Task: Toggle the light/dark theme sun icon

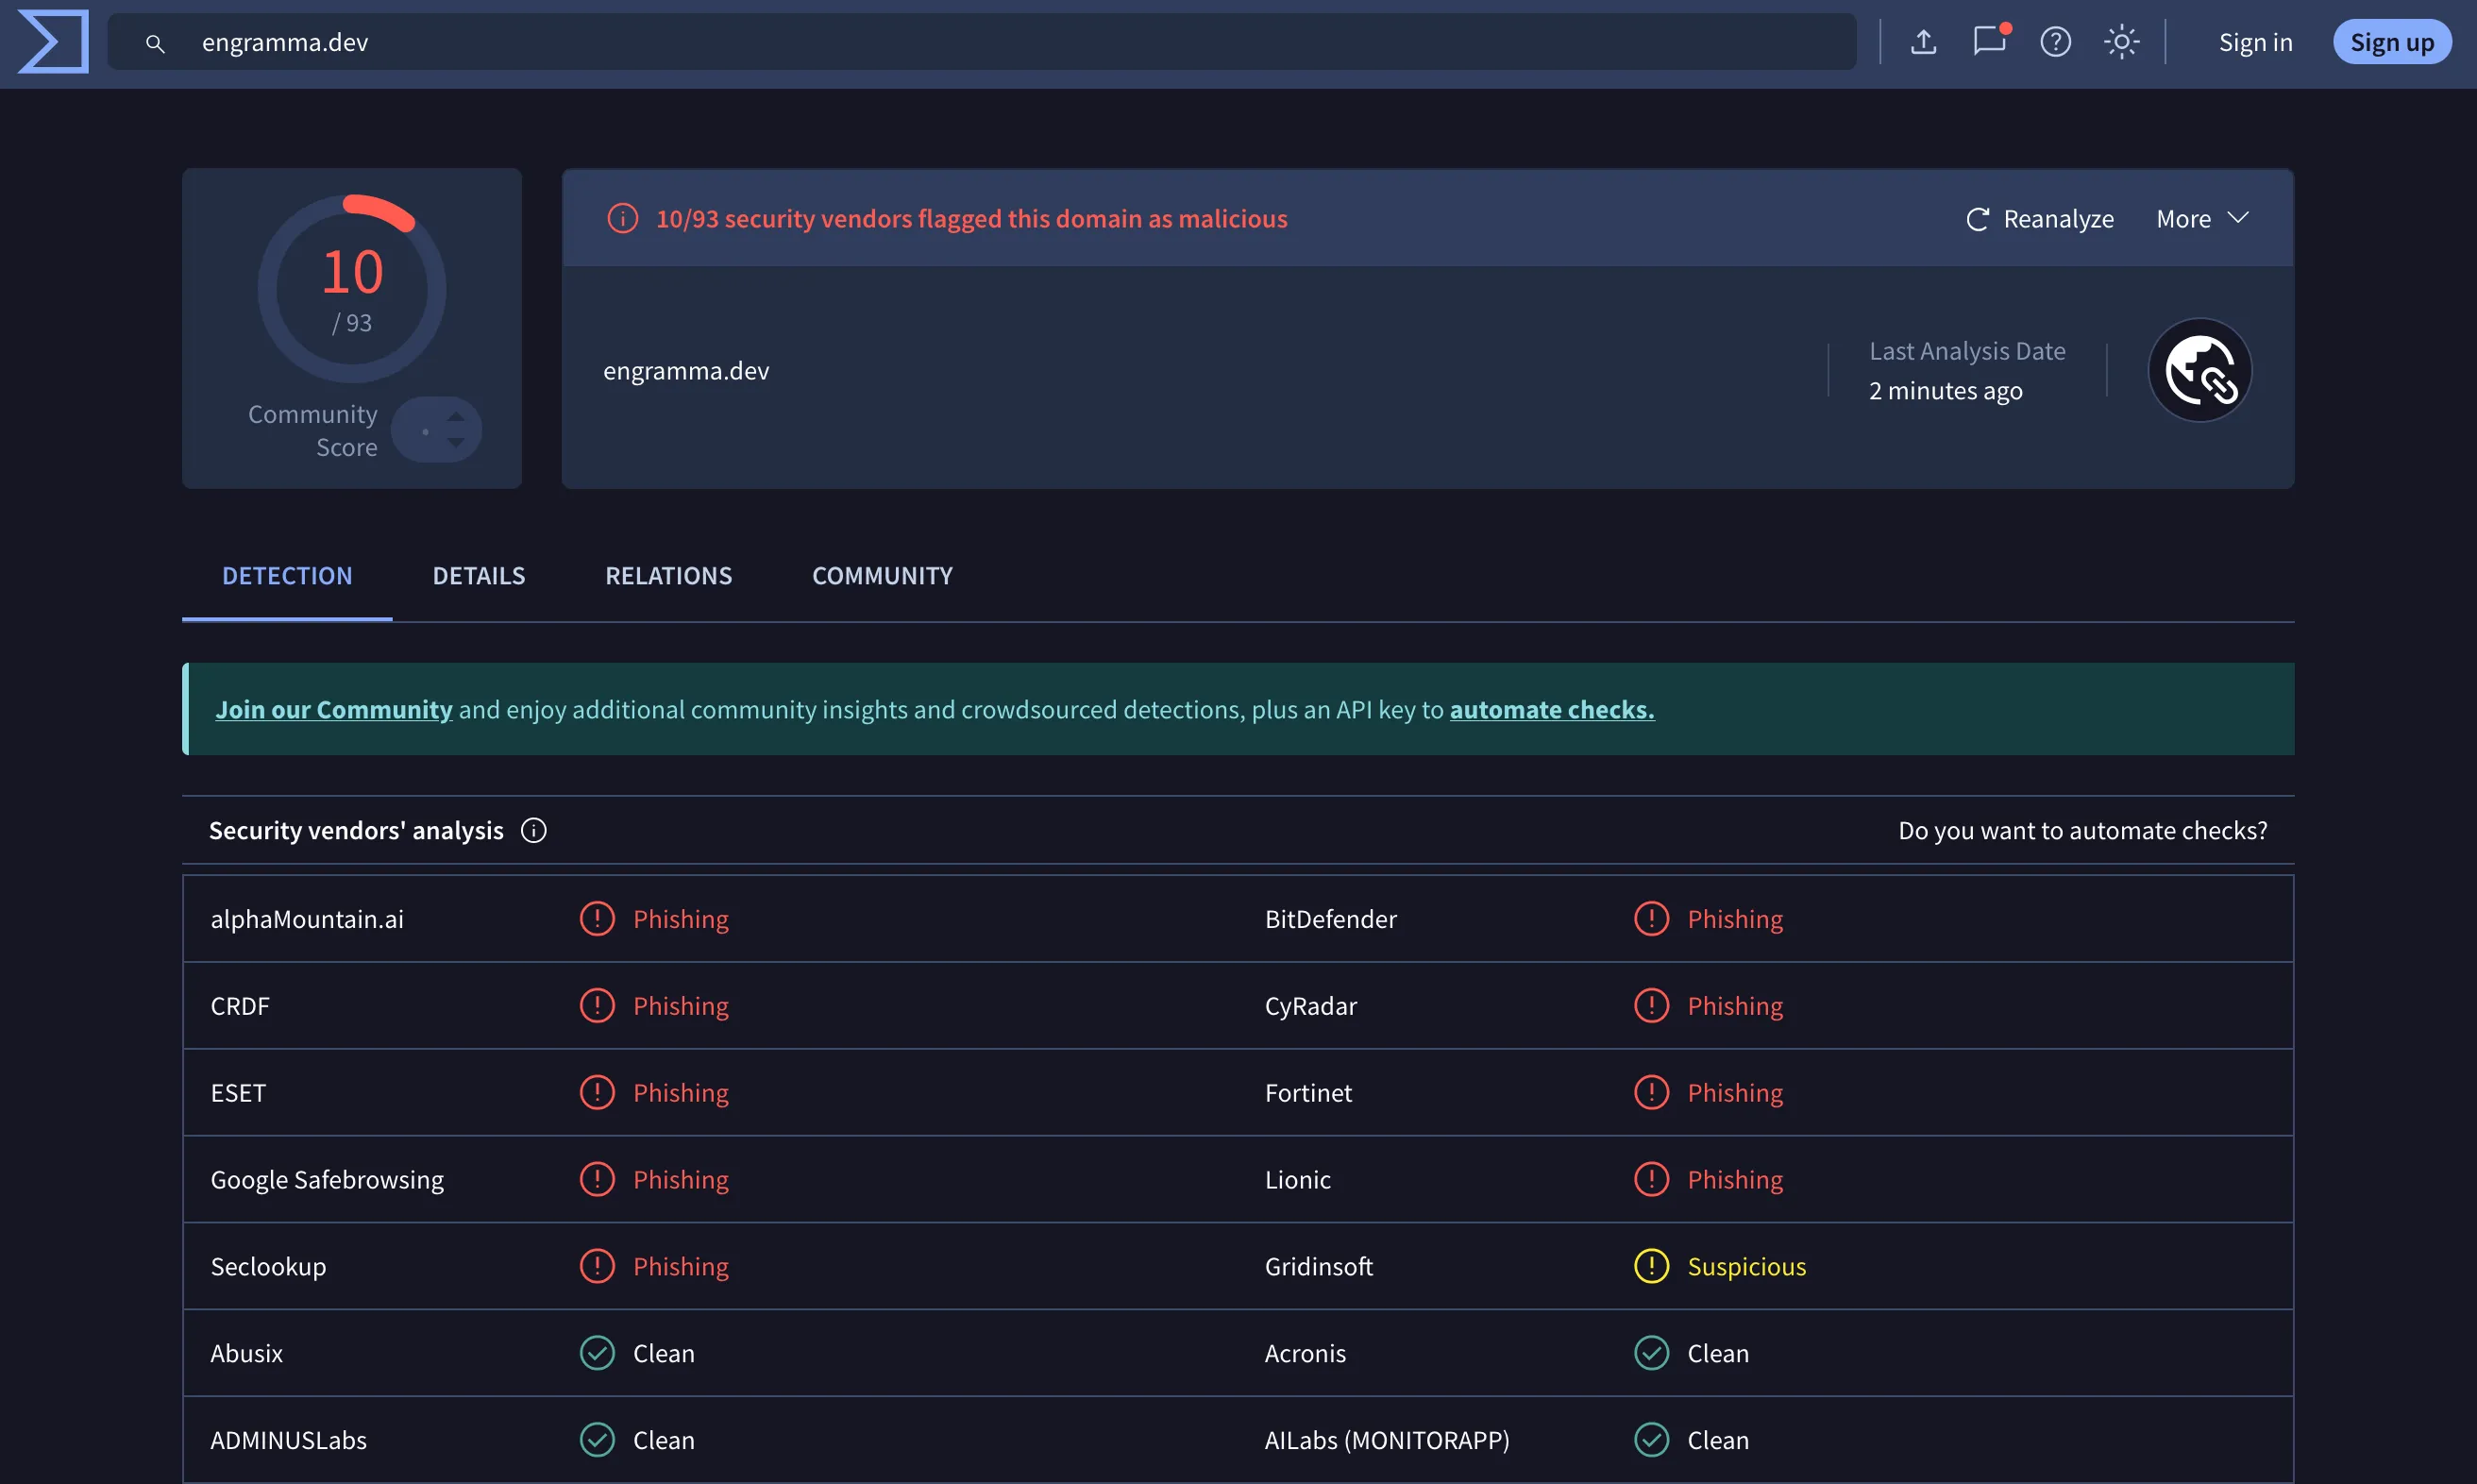Action: click(2121, 42)
